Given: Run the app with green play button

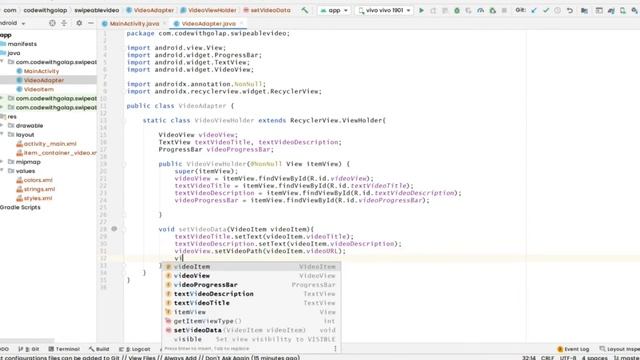Looking at the screenshot, I should 421,10.
